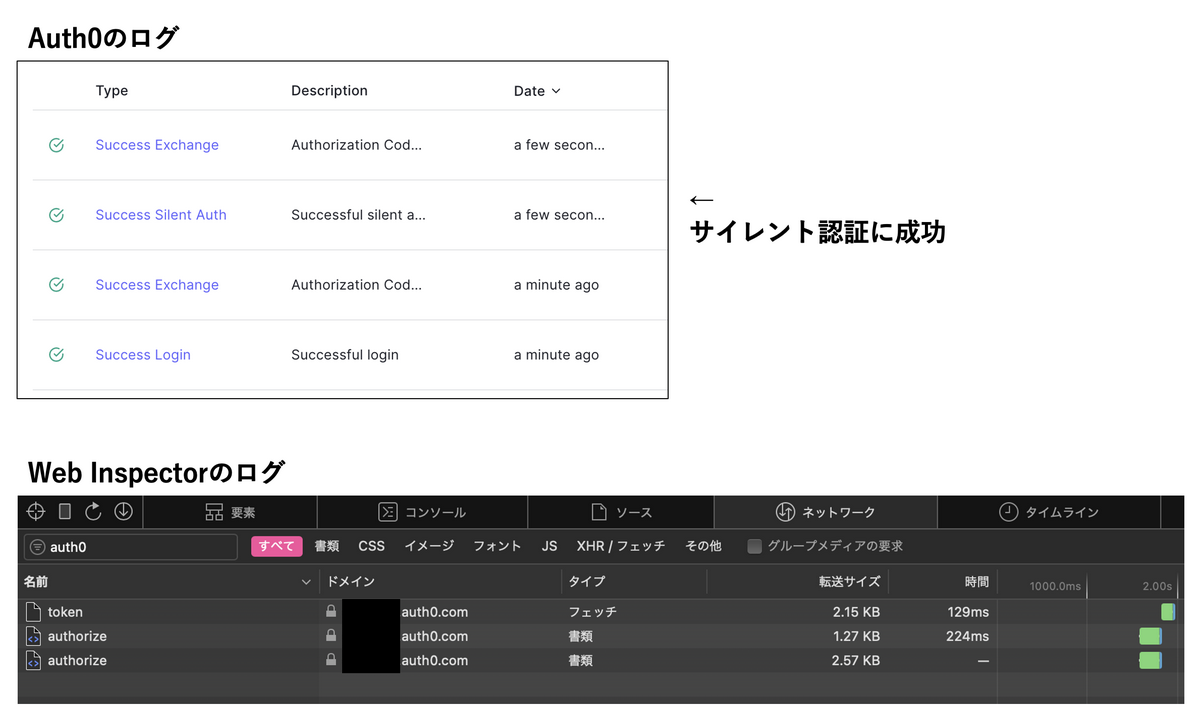The height and width of the screenshot is (712, 1200).
Task: Click the document icon of the token request
Action: [33, 612]
